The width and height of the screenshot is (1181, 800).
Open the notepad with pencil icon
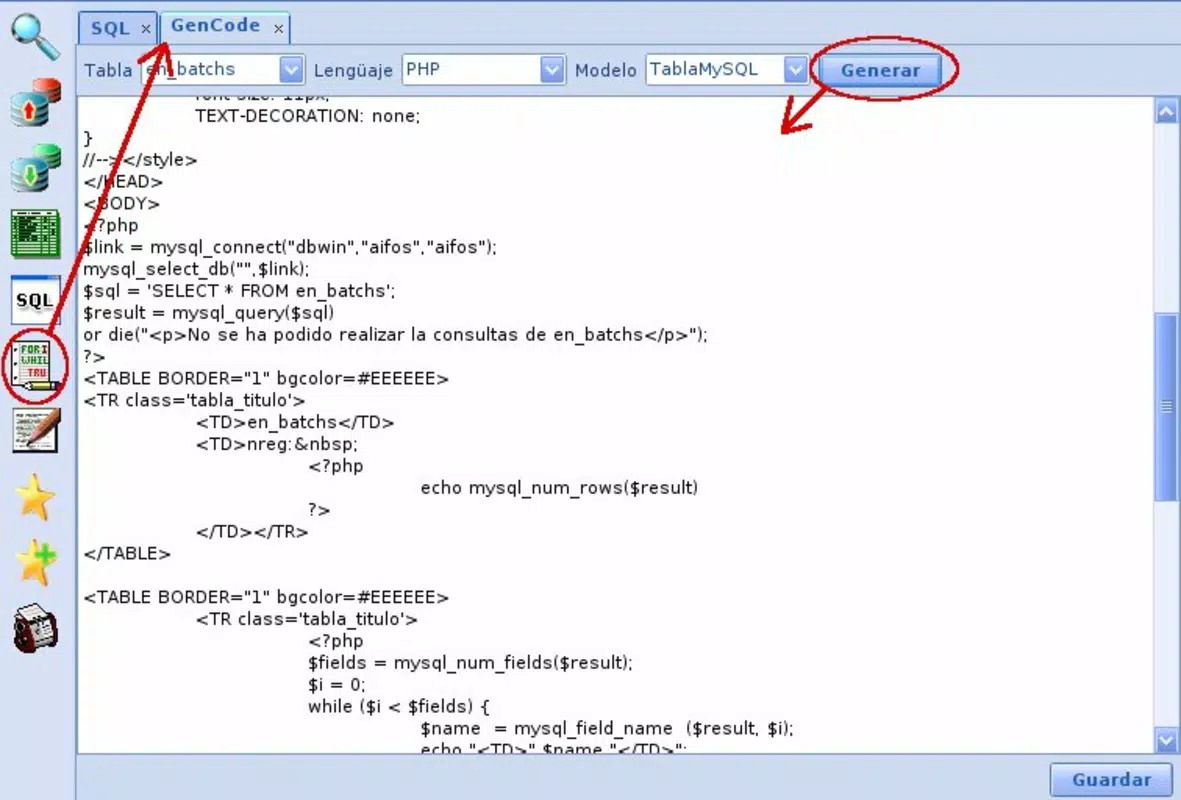coord(35,431)
